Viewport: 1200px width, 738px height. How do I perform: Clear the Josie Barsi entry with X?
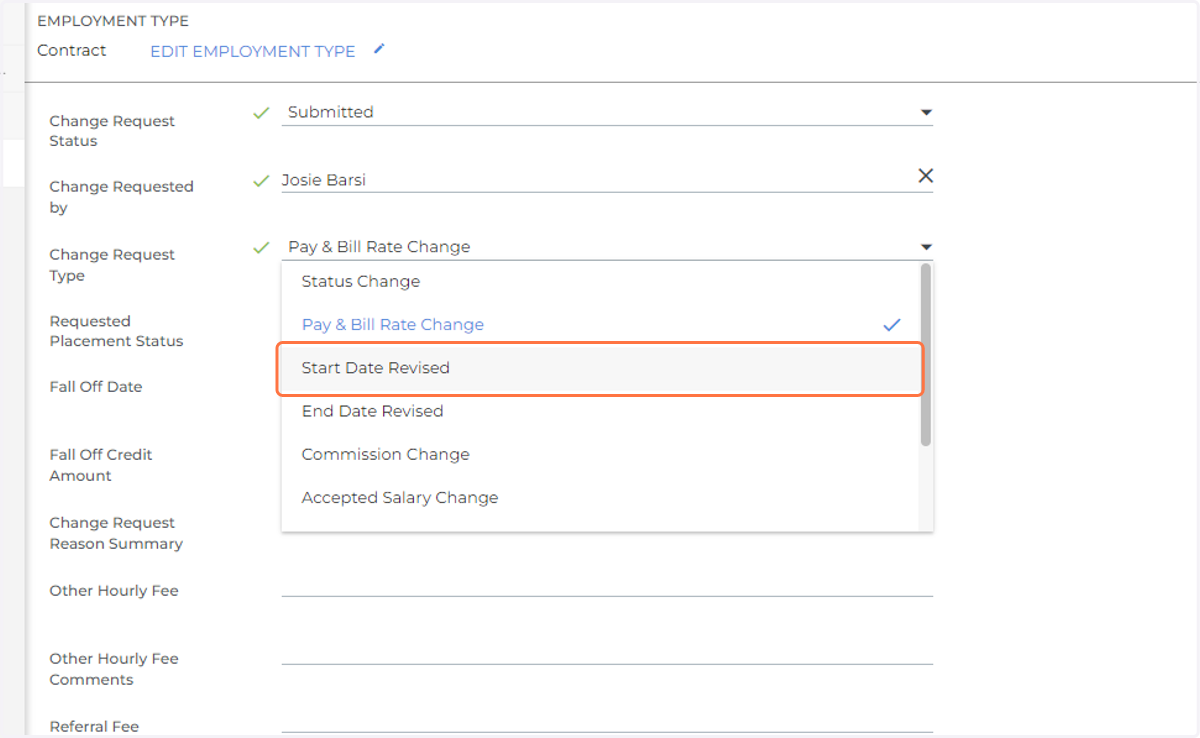[926, 176]
